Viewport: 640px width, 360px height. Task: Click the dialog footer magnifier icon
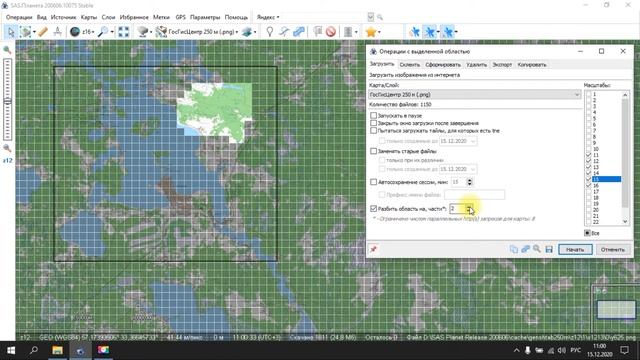pos(537,249)
